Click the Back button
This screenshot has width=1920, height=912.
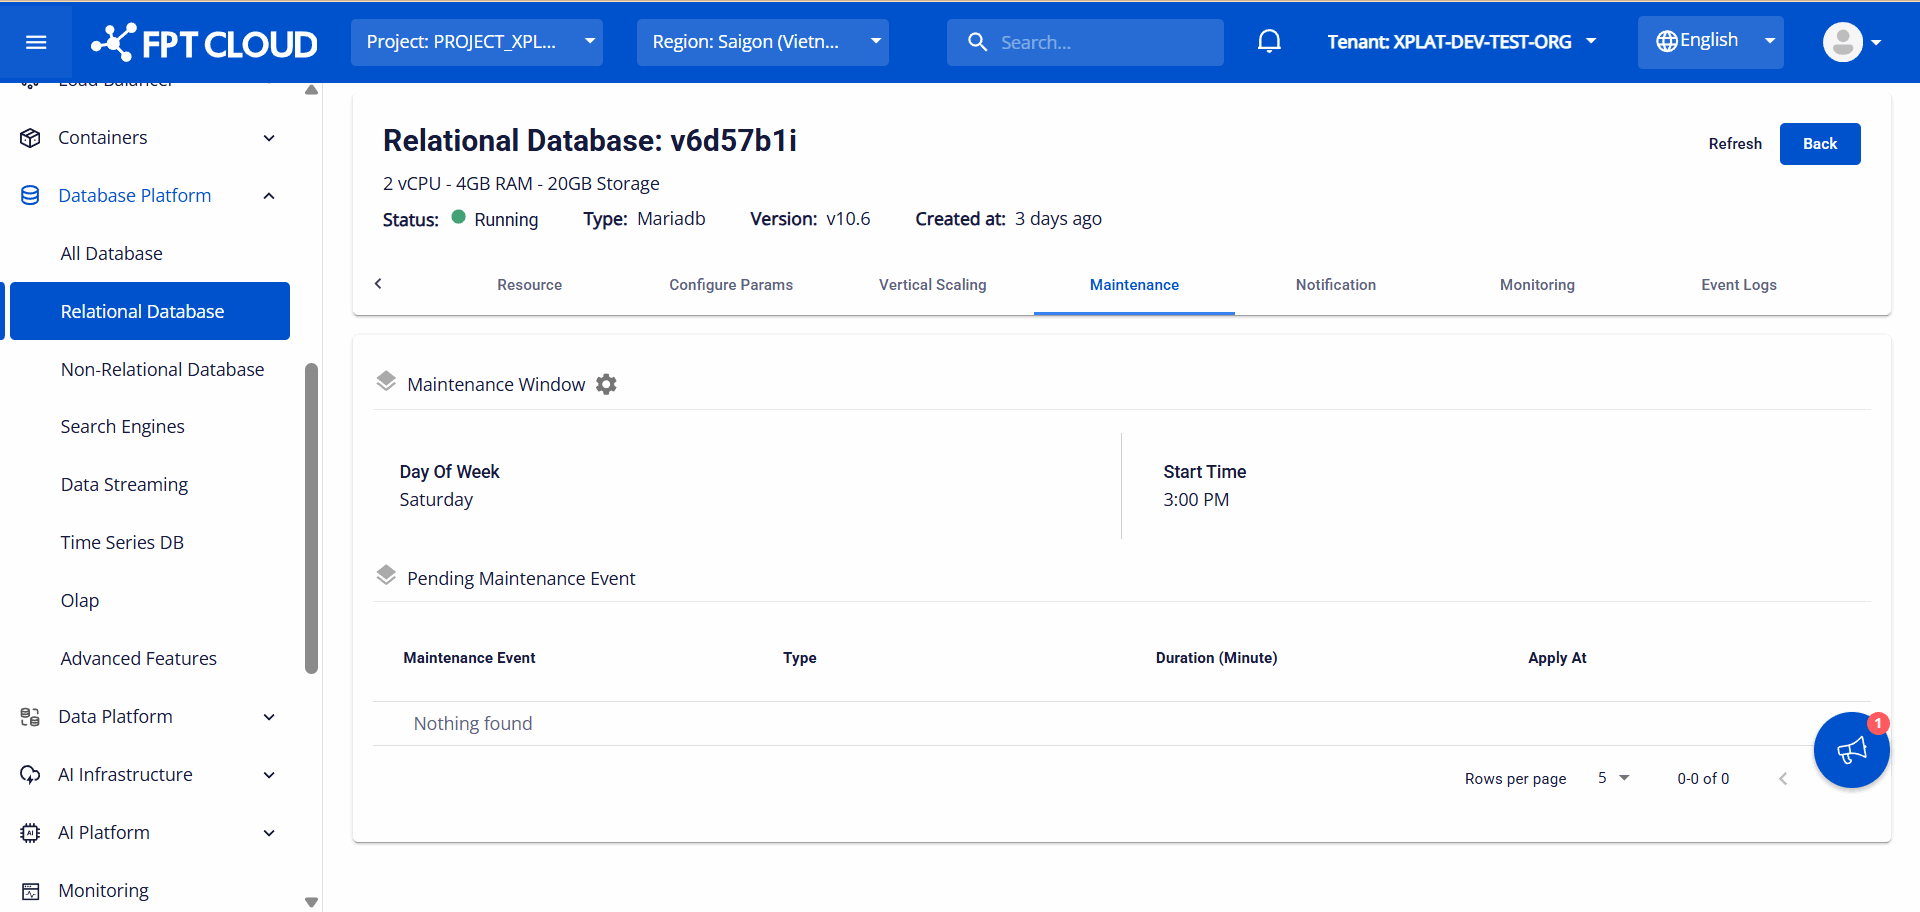1819,144
